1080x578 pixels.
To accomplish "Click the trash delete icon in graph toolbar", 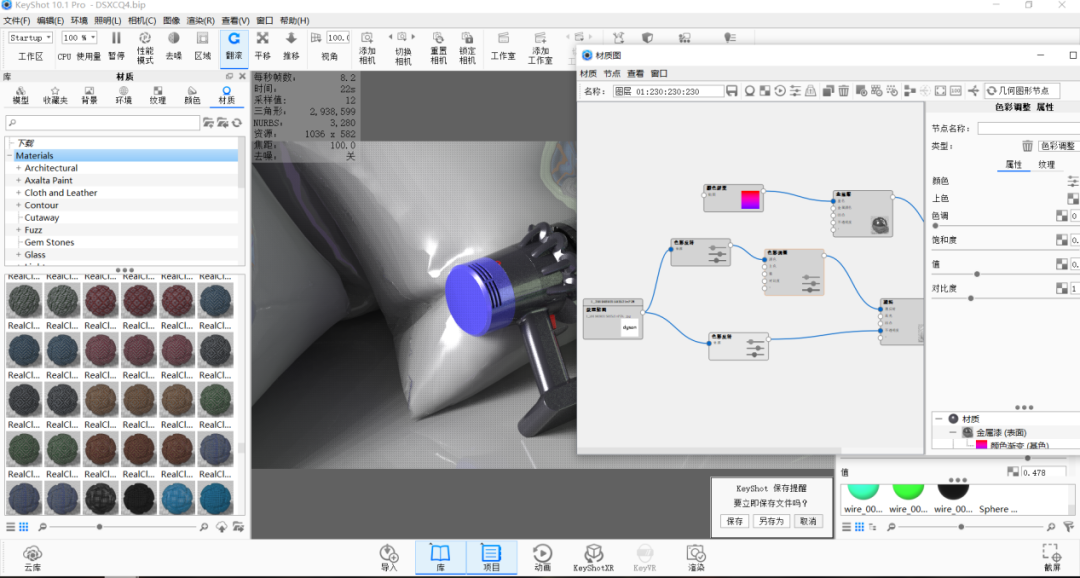I will click(843, 91).
